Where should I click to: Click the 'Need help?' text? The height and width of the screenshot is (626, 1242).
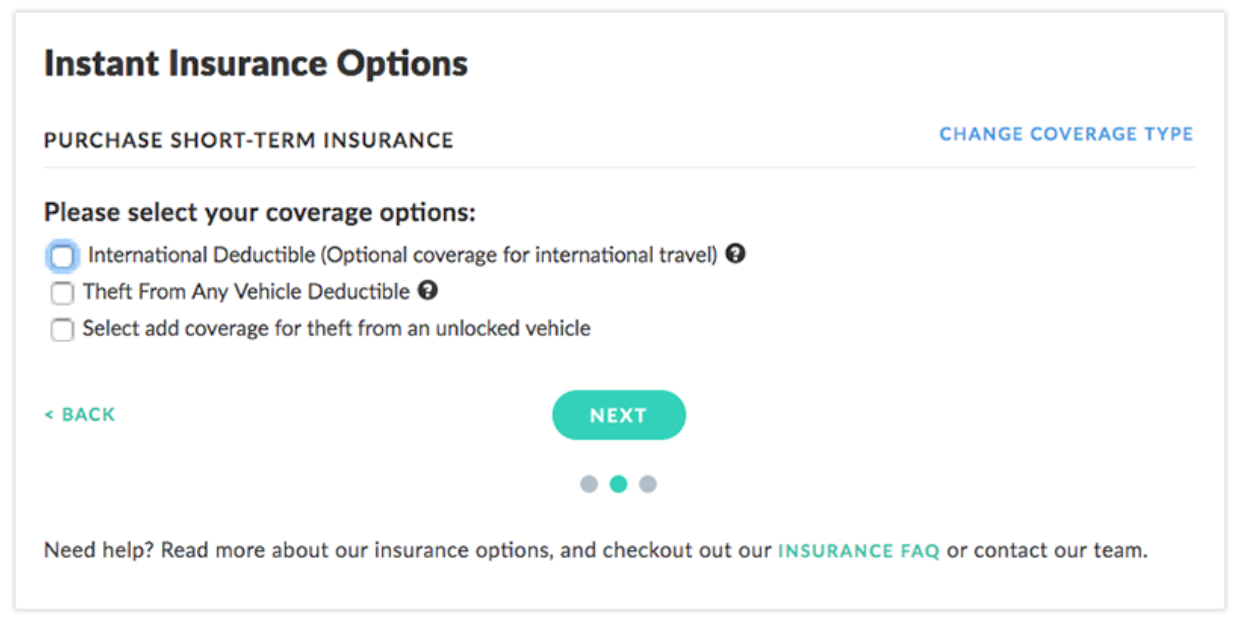[96, 551]
